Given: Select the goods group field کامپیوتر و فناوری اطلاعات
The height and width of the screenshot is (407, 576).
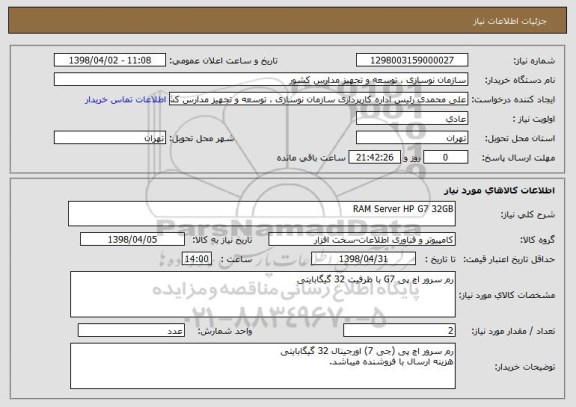Looking at the screenshot, I should [362, 239].
